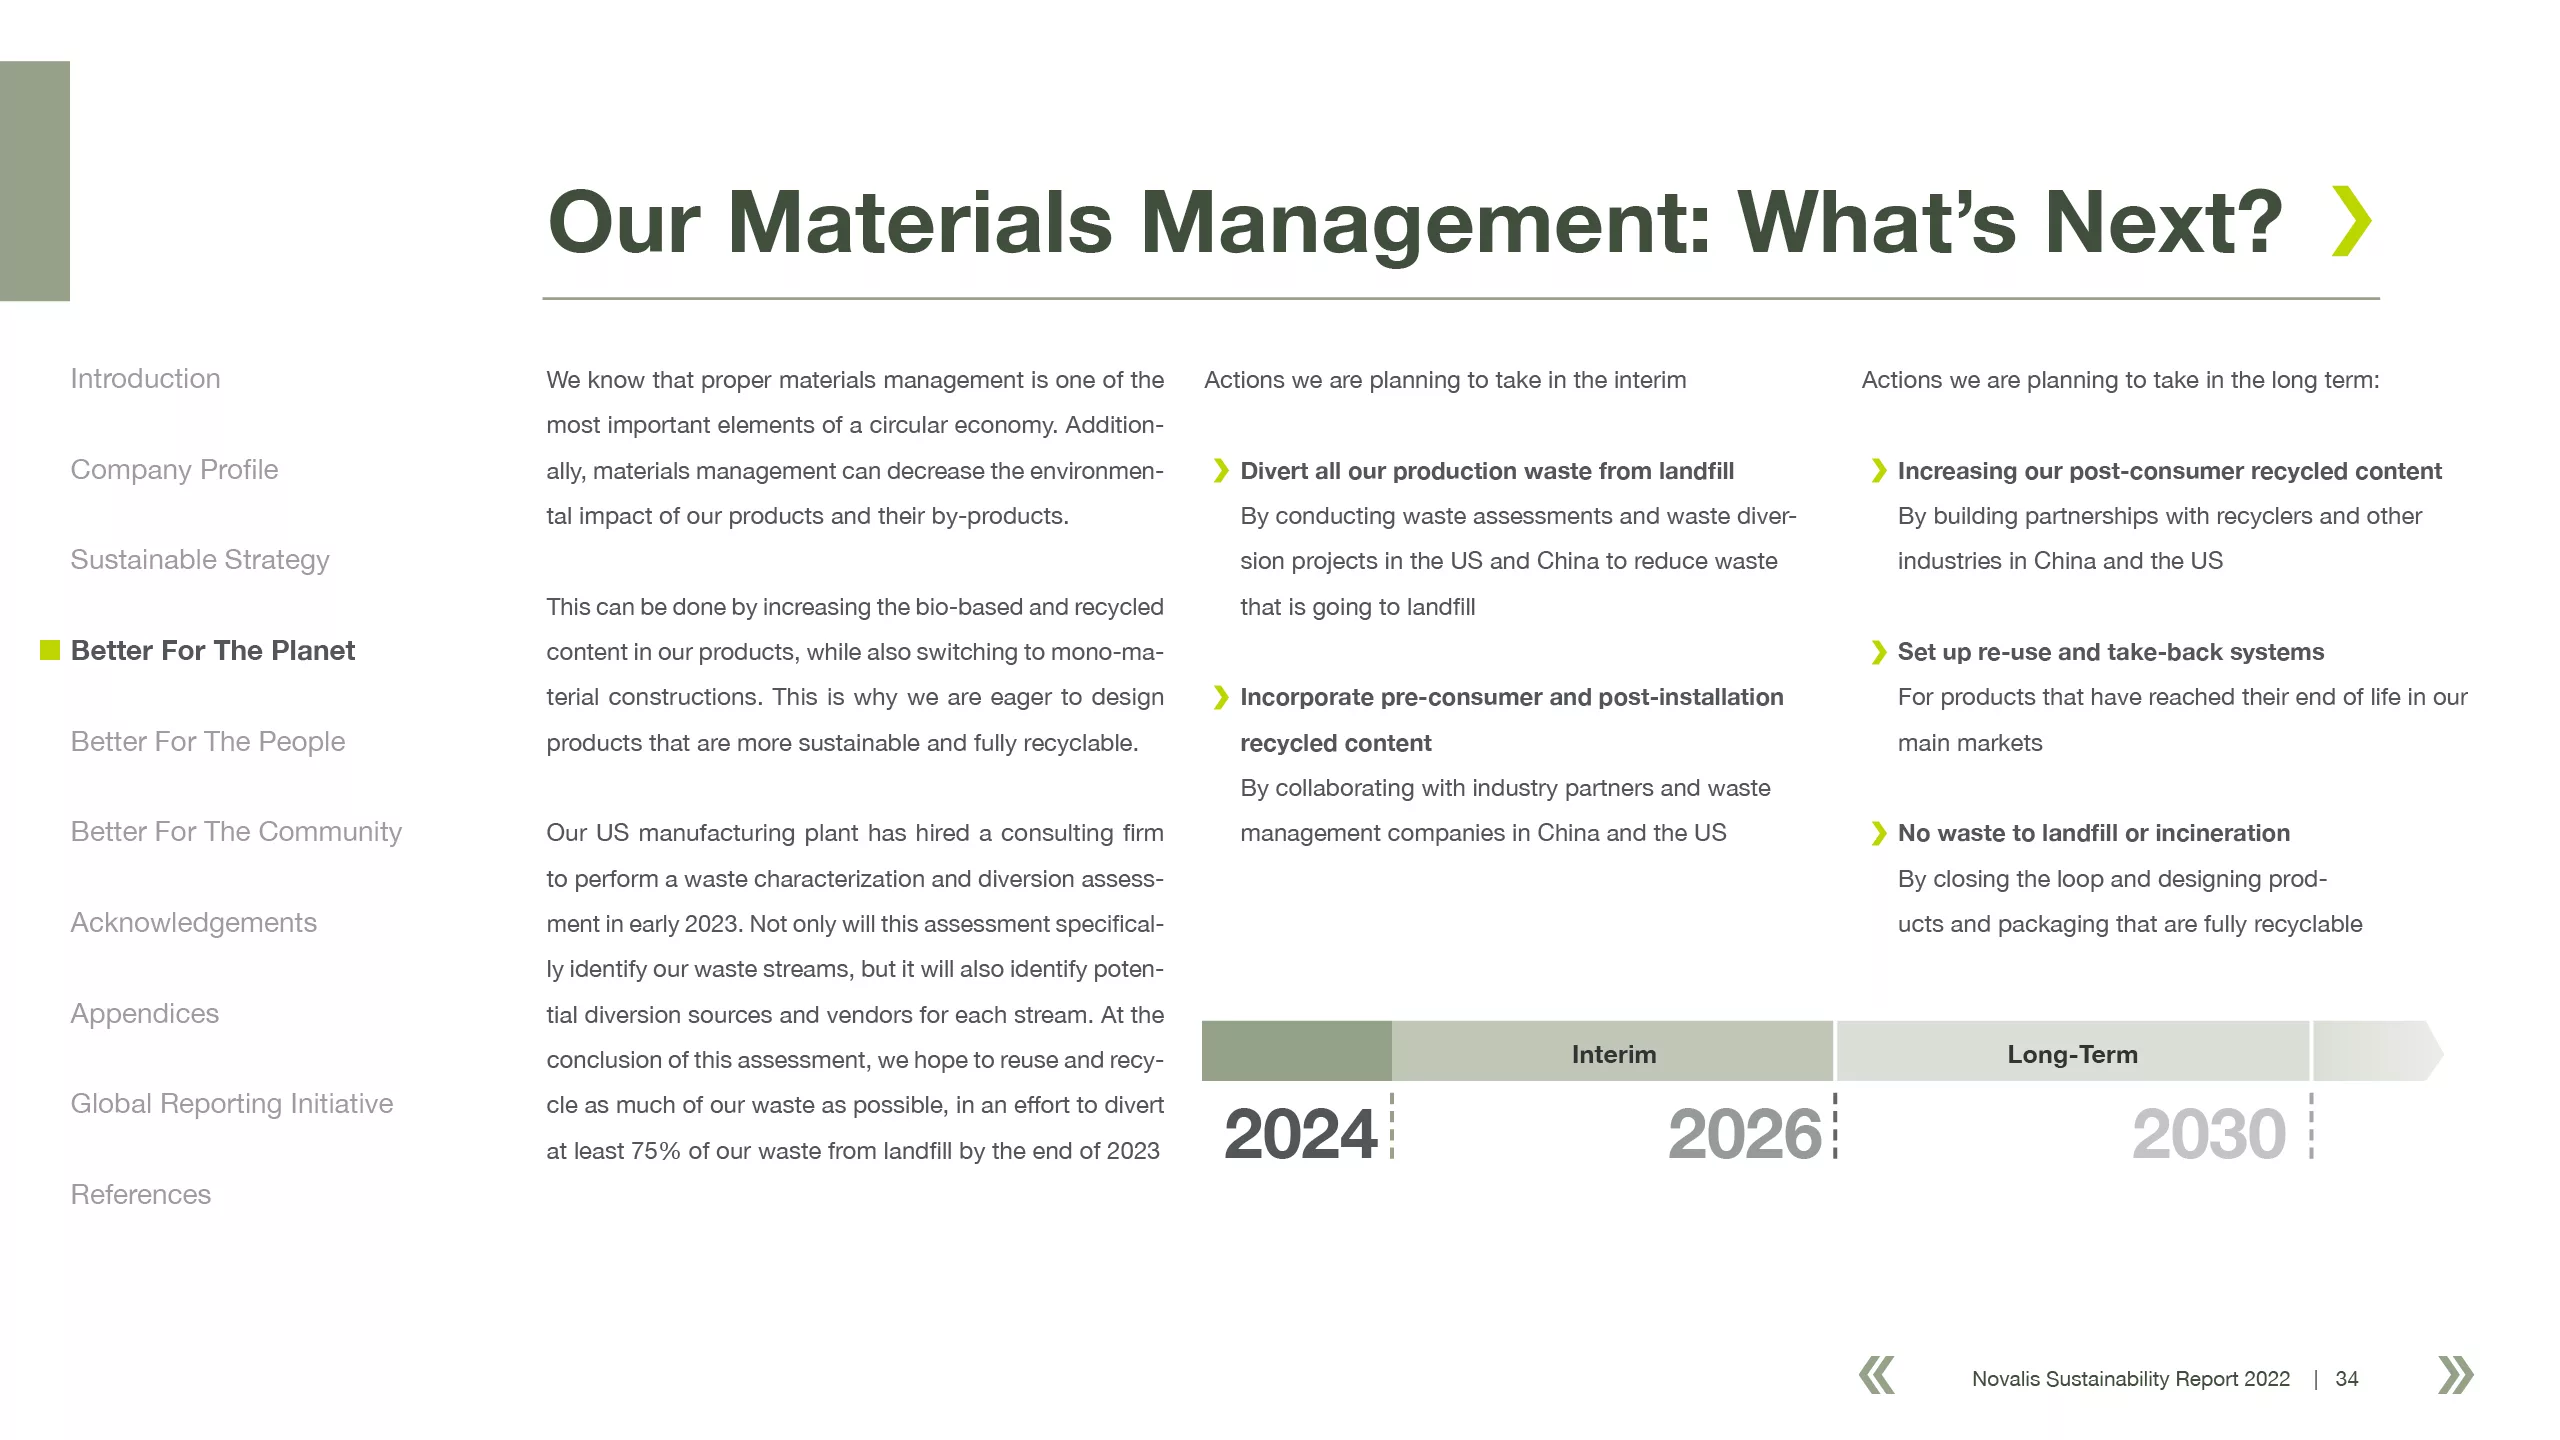
Task: Click chevron bullet before Divert all our production waste
Action: 1220,471
